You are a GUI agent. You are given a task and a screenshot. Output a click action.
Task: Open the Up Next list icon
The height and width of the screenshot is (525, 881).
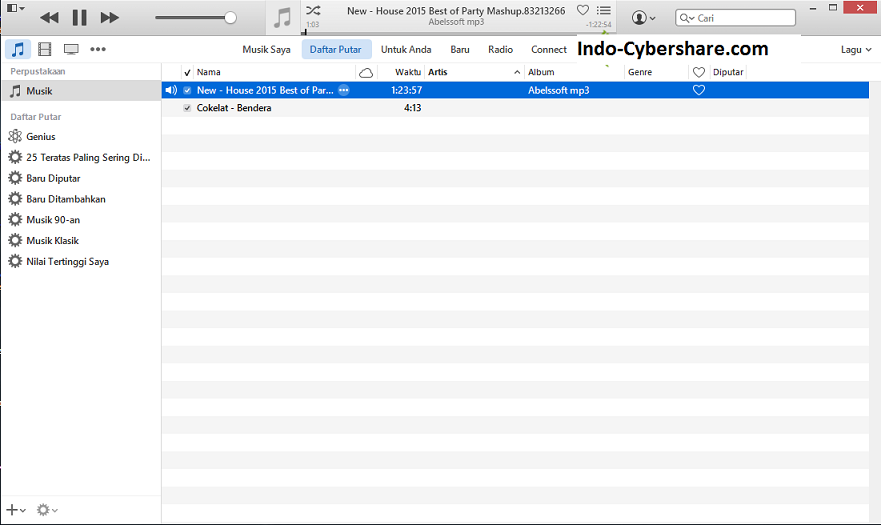click(x=603, y=10)
